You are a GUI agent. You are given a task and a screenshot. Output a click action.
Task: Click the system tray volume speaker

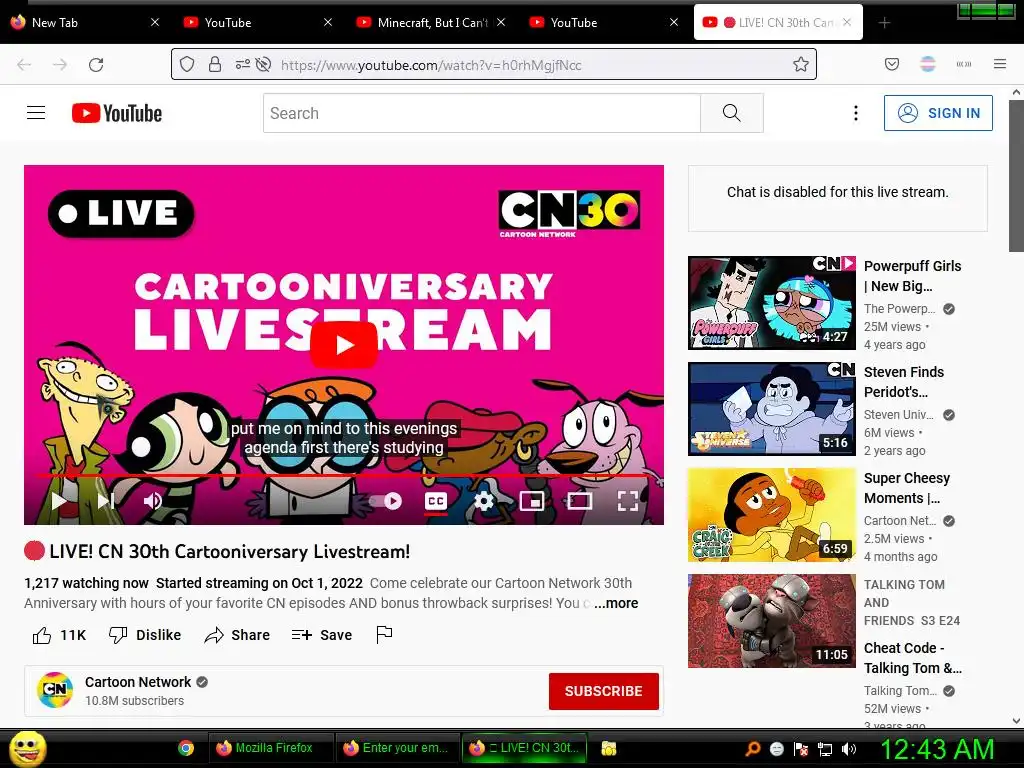(848, 749)
